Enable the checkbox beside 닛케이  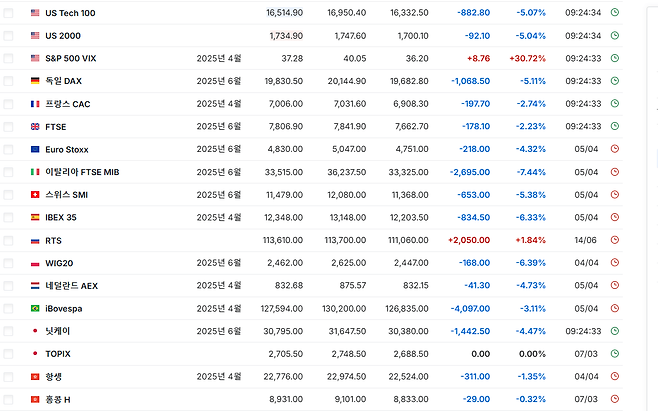point(9,331)
